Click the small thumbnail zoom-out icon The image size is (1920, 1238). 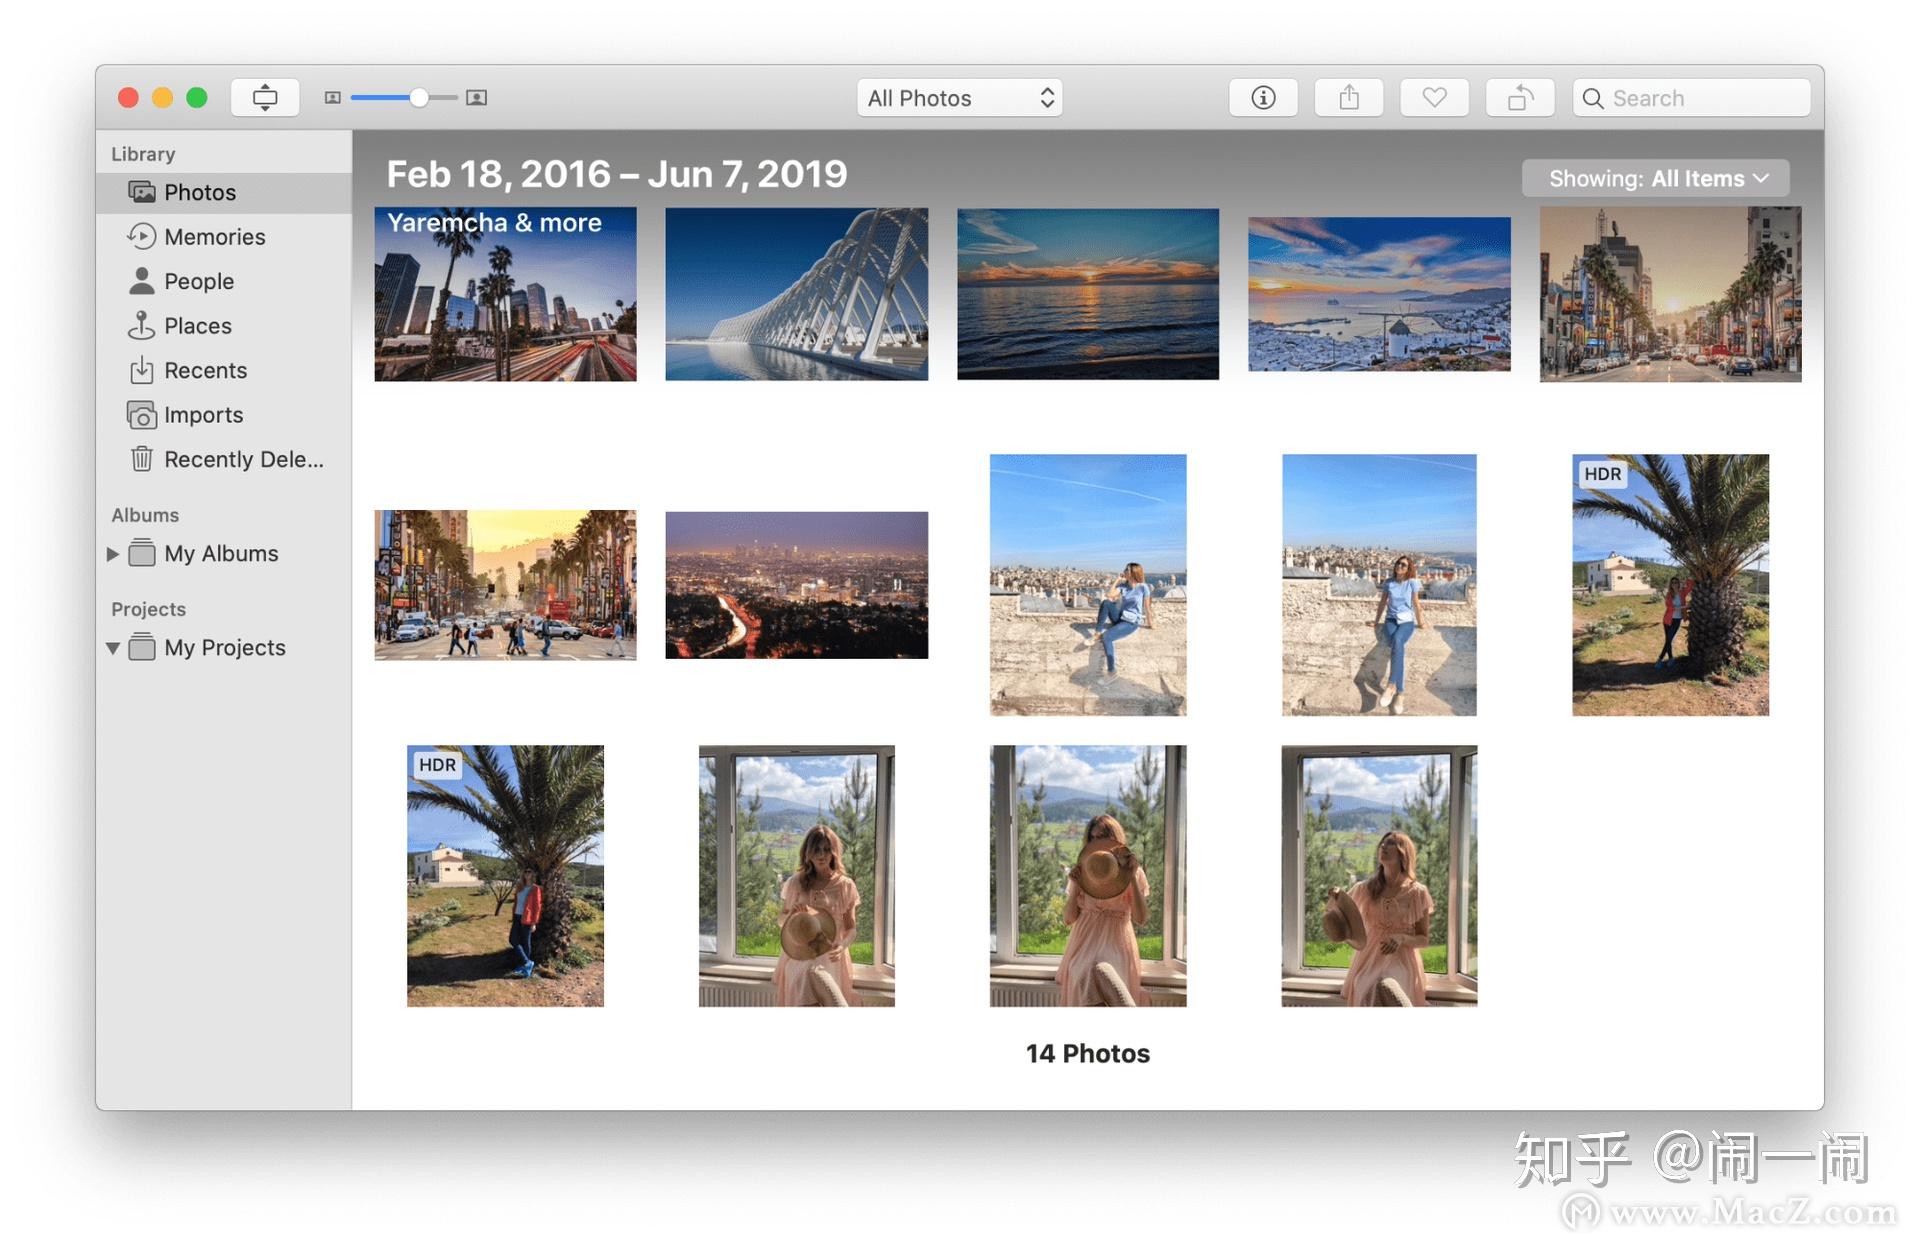tap(333, 98)
